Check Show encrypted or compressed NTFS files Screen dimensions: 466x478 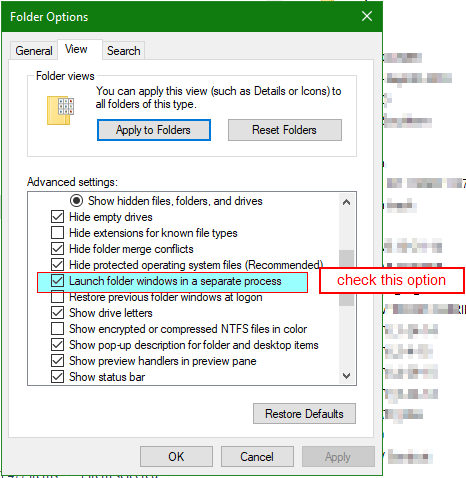(57, 329)
